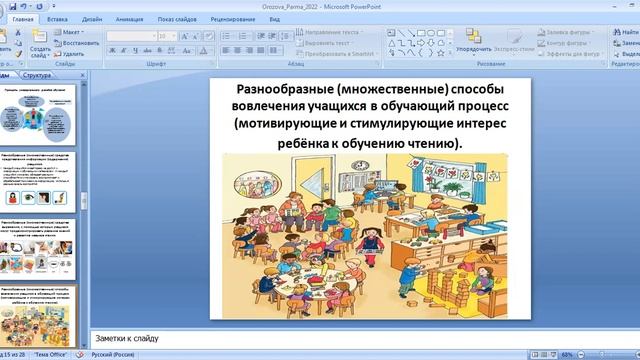Align text to the left
640x360 pixels.
[226, 51]
